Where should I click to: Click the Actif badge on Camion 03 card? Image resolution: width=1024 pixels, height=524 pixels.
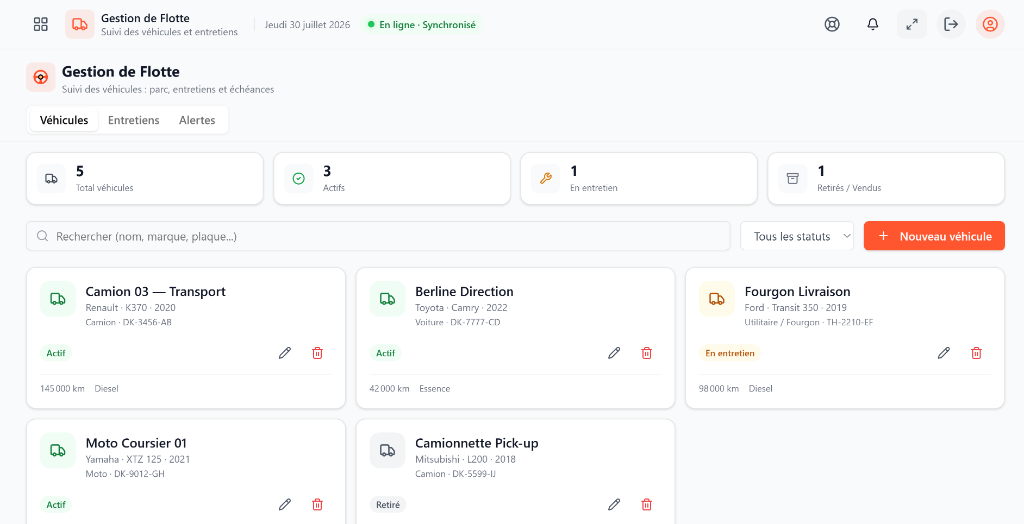point(56,353)
